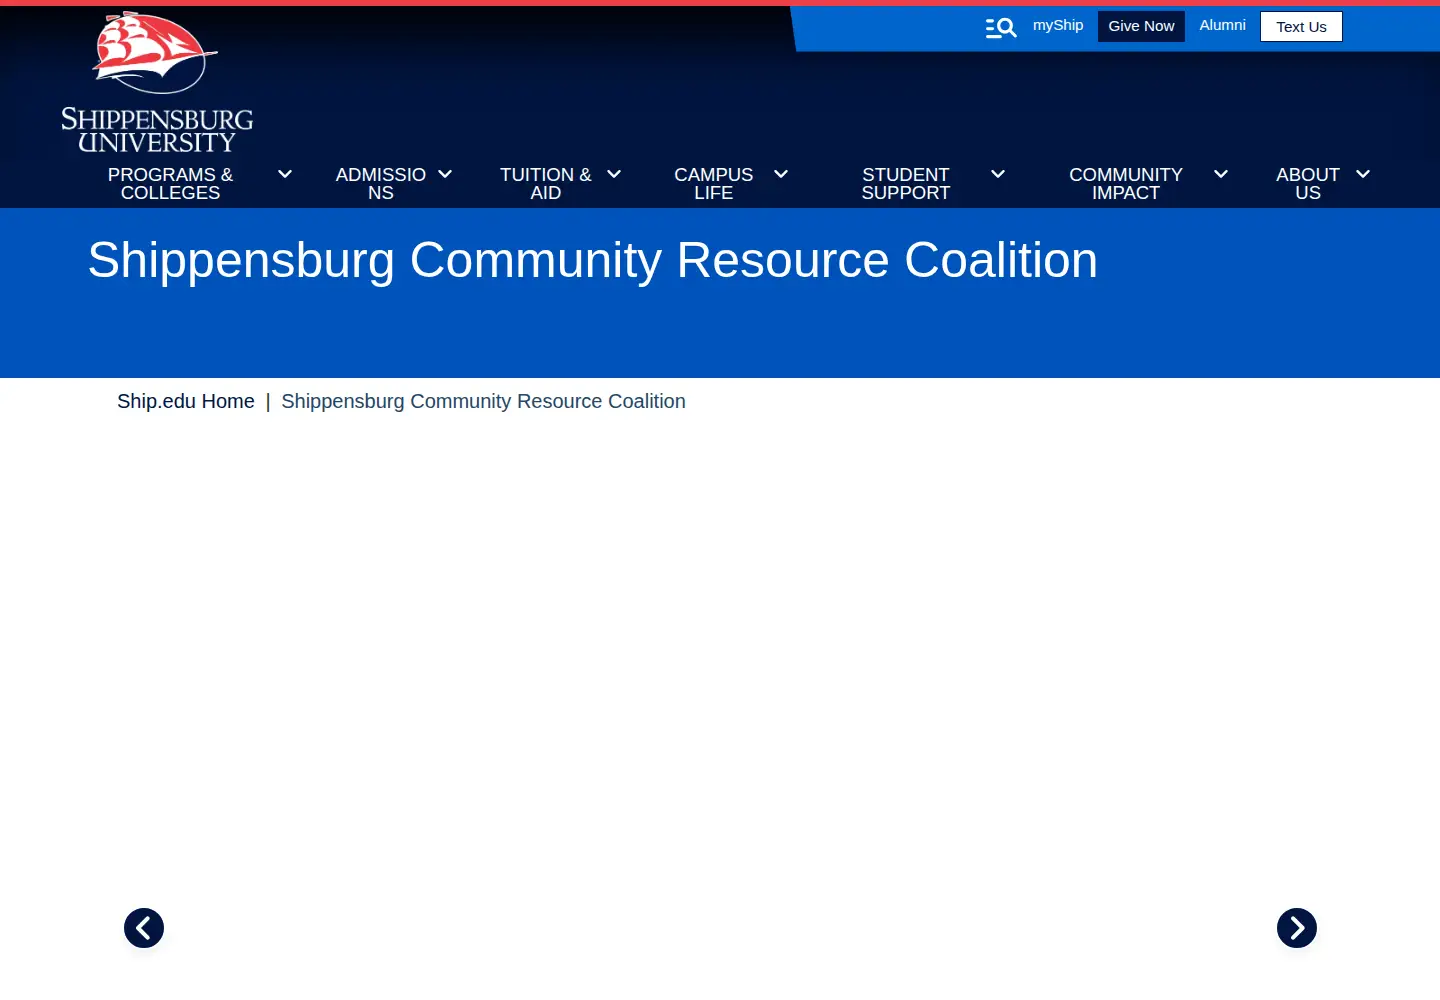
Task: Open Programs & Colleges menu item
Action: (x=170, y=184)
